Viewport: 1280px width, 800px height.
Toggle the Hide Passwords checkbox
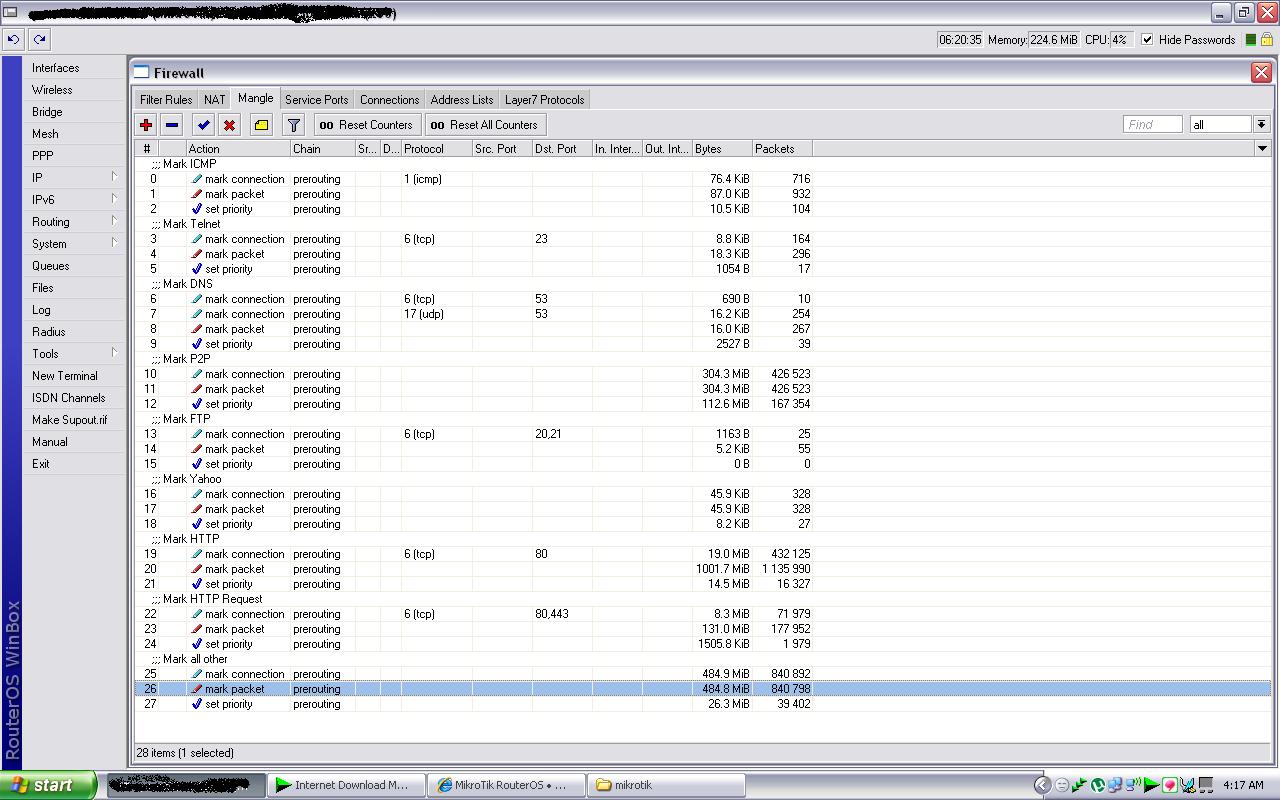pyautogui.click(x=1147, y=40)
